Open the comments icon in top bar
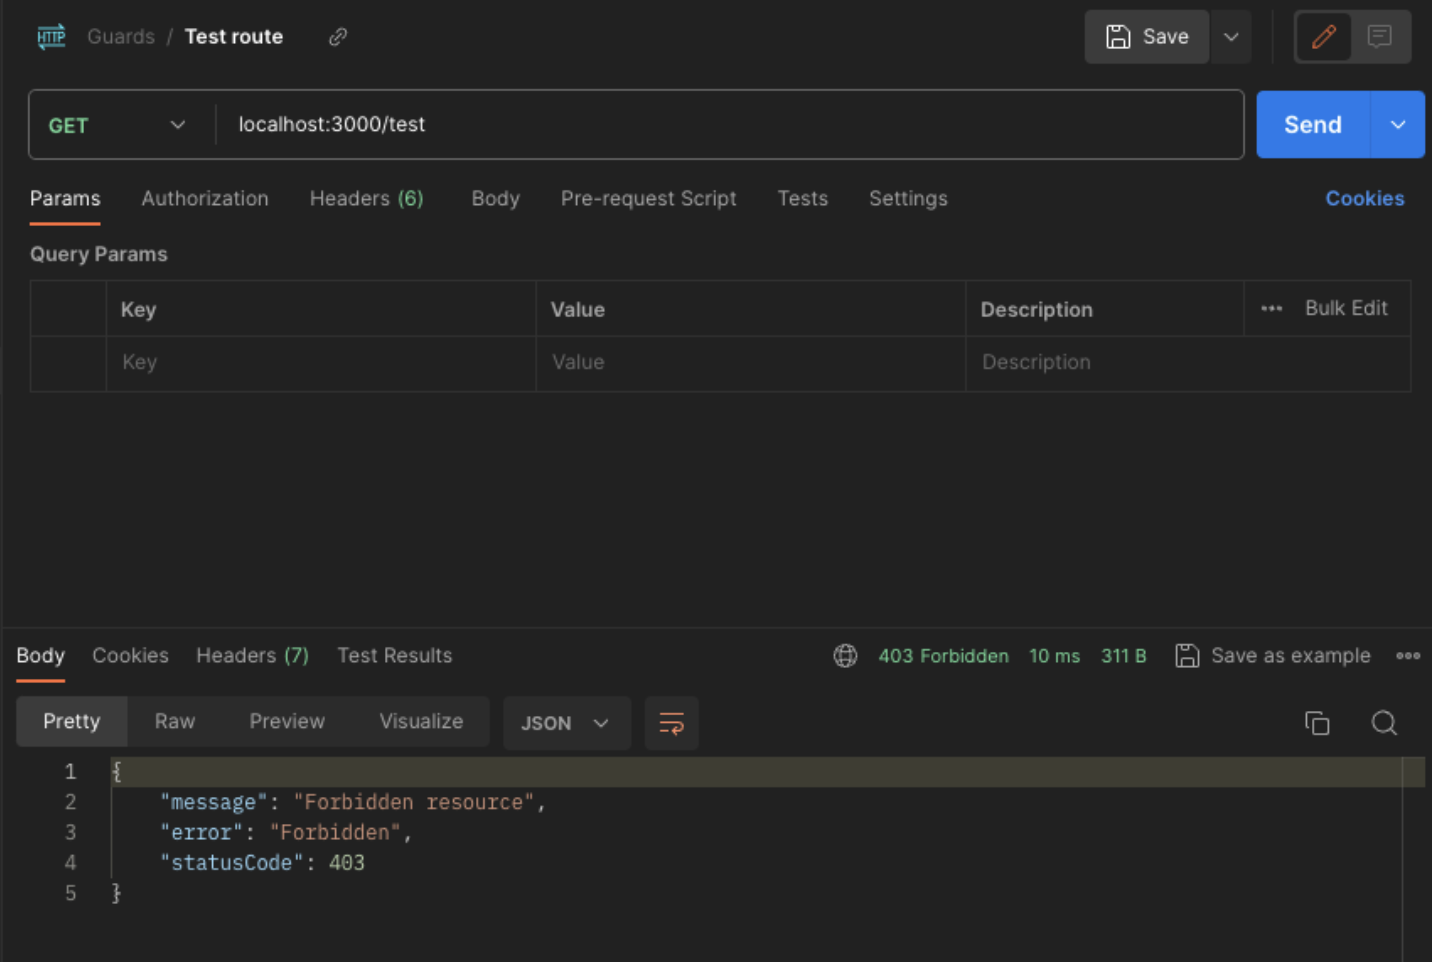Screen dimensions: 1432x962 [1381, 36]
